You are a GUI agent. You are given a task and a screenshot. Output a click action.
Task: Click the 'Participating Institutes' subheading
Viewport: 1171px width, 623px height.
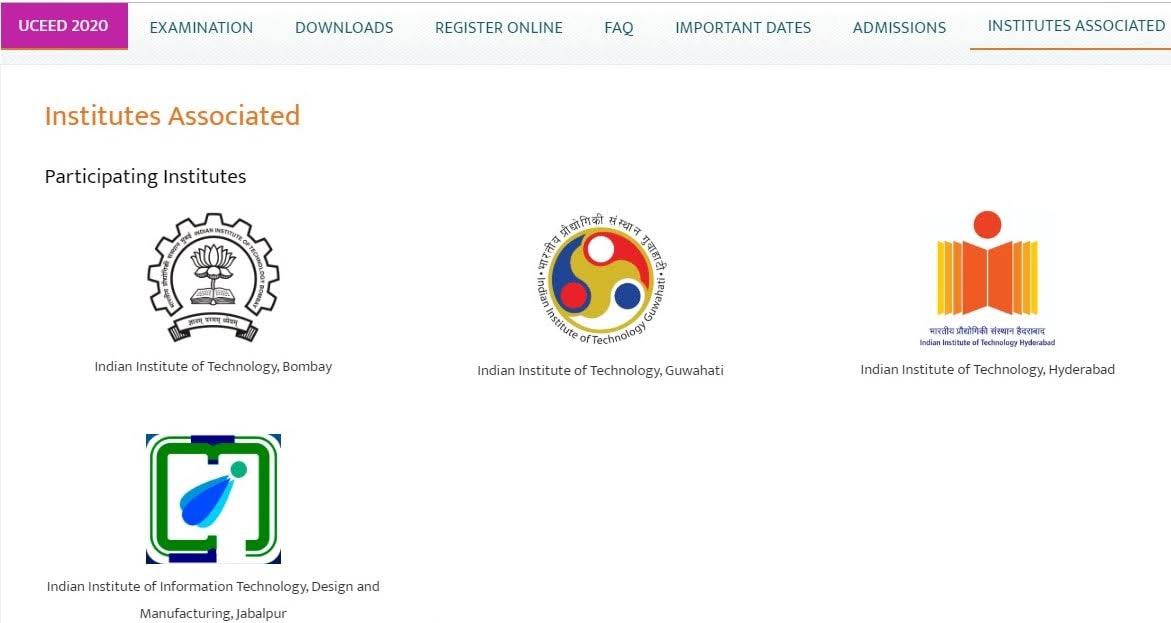[146, 177]
